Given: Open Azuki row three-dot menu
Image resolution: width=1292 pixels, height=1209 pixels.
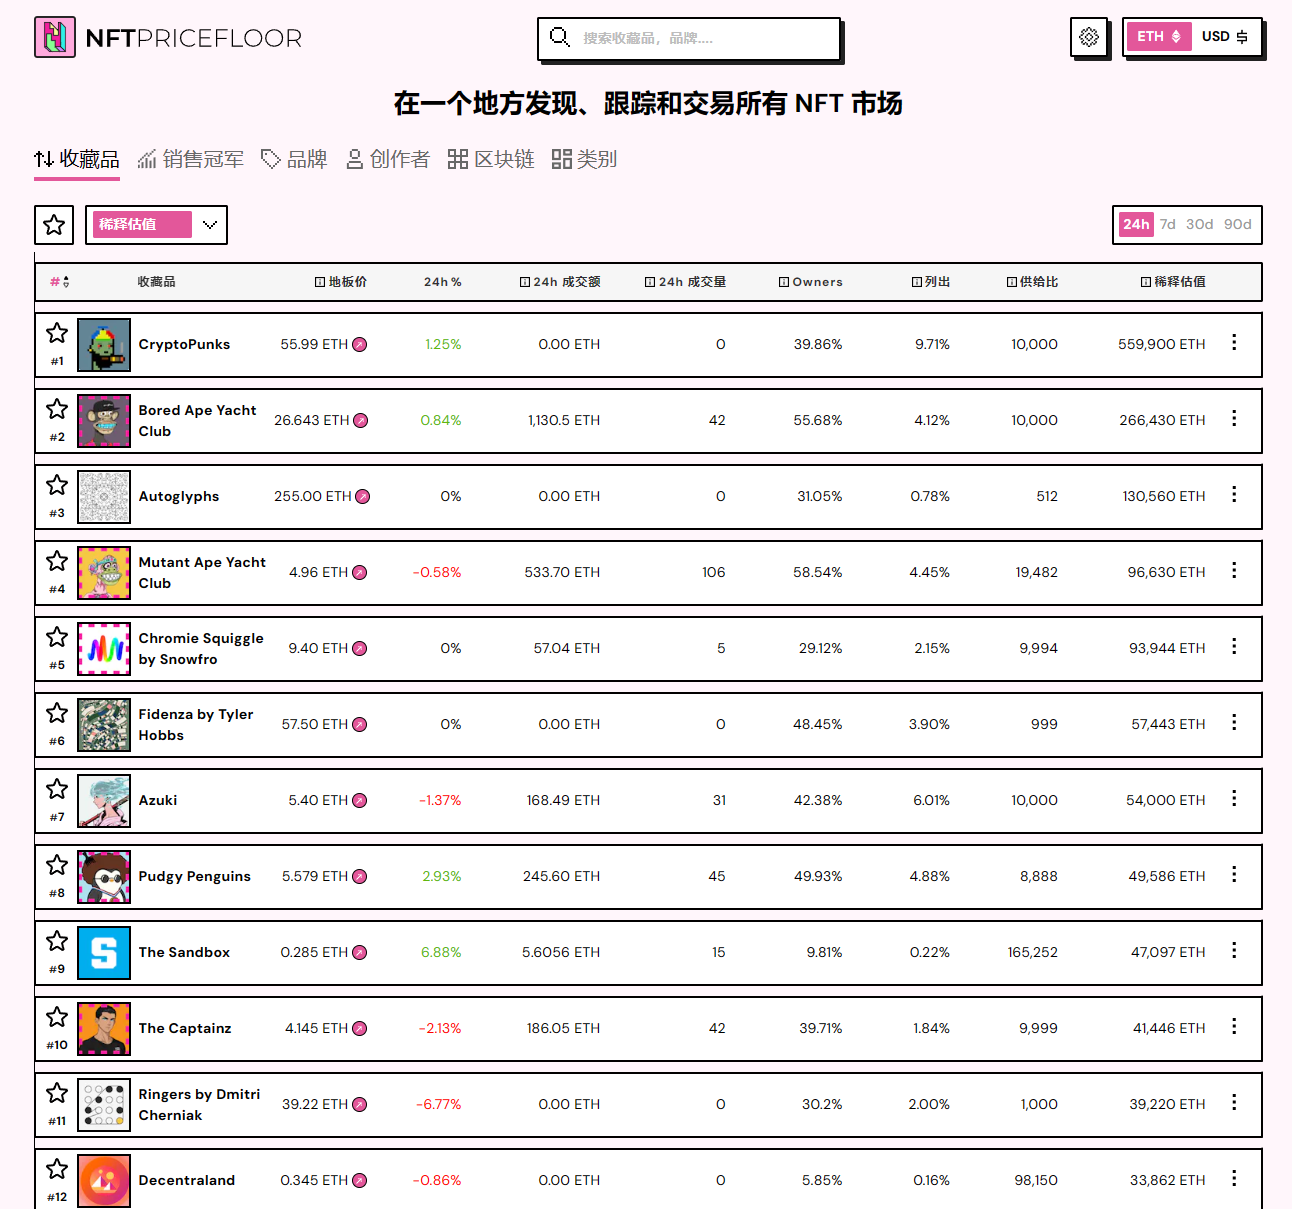Looking at the screenshot, I should click(1234, 798).
